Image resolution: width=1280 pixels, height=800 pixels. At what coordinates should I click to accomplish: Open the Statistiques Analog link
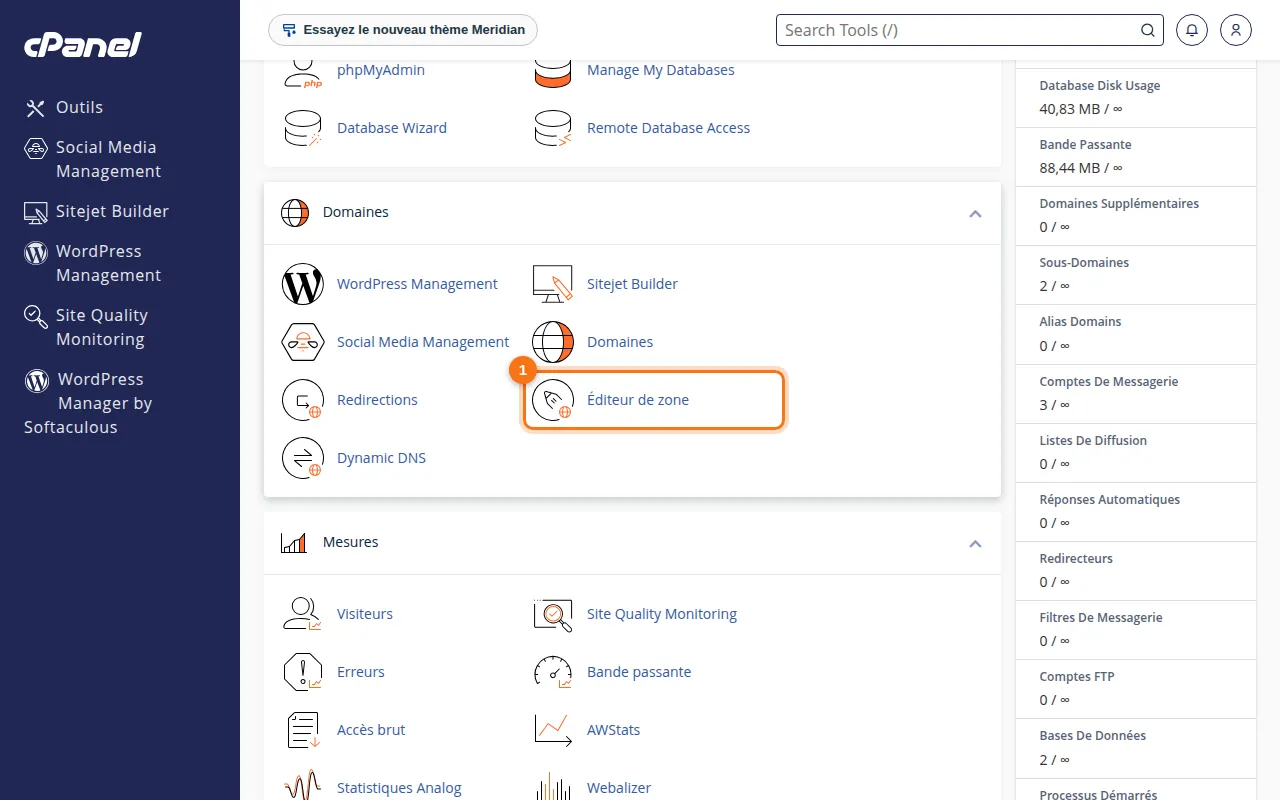(x=399, y=788)
